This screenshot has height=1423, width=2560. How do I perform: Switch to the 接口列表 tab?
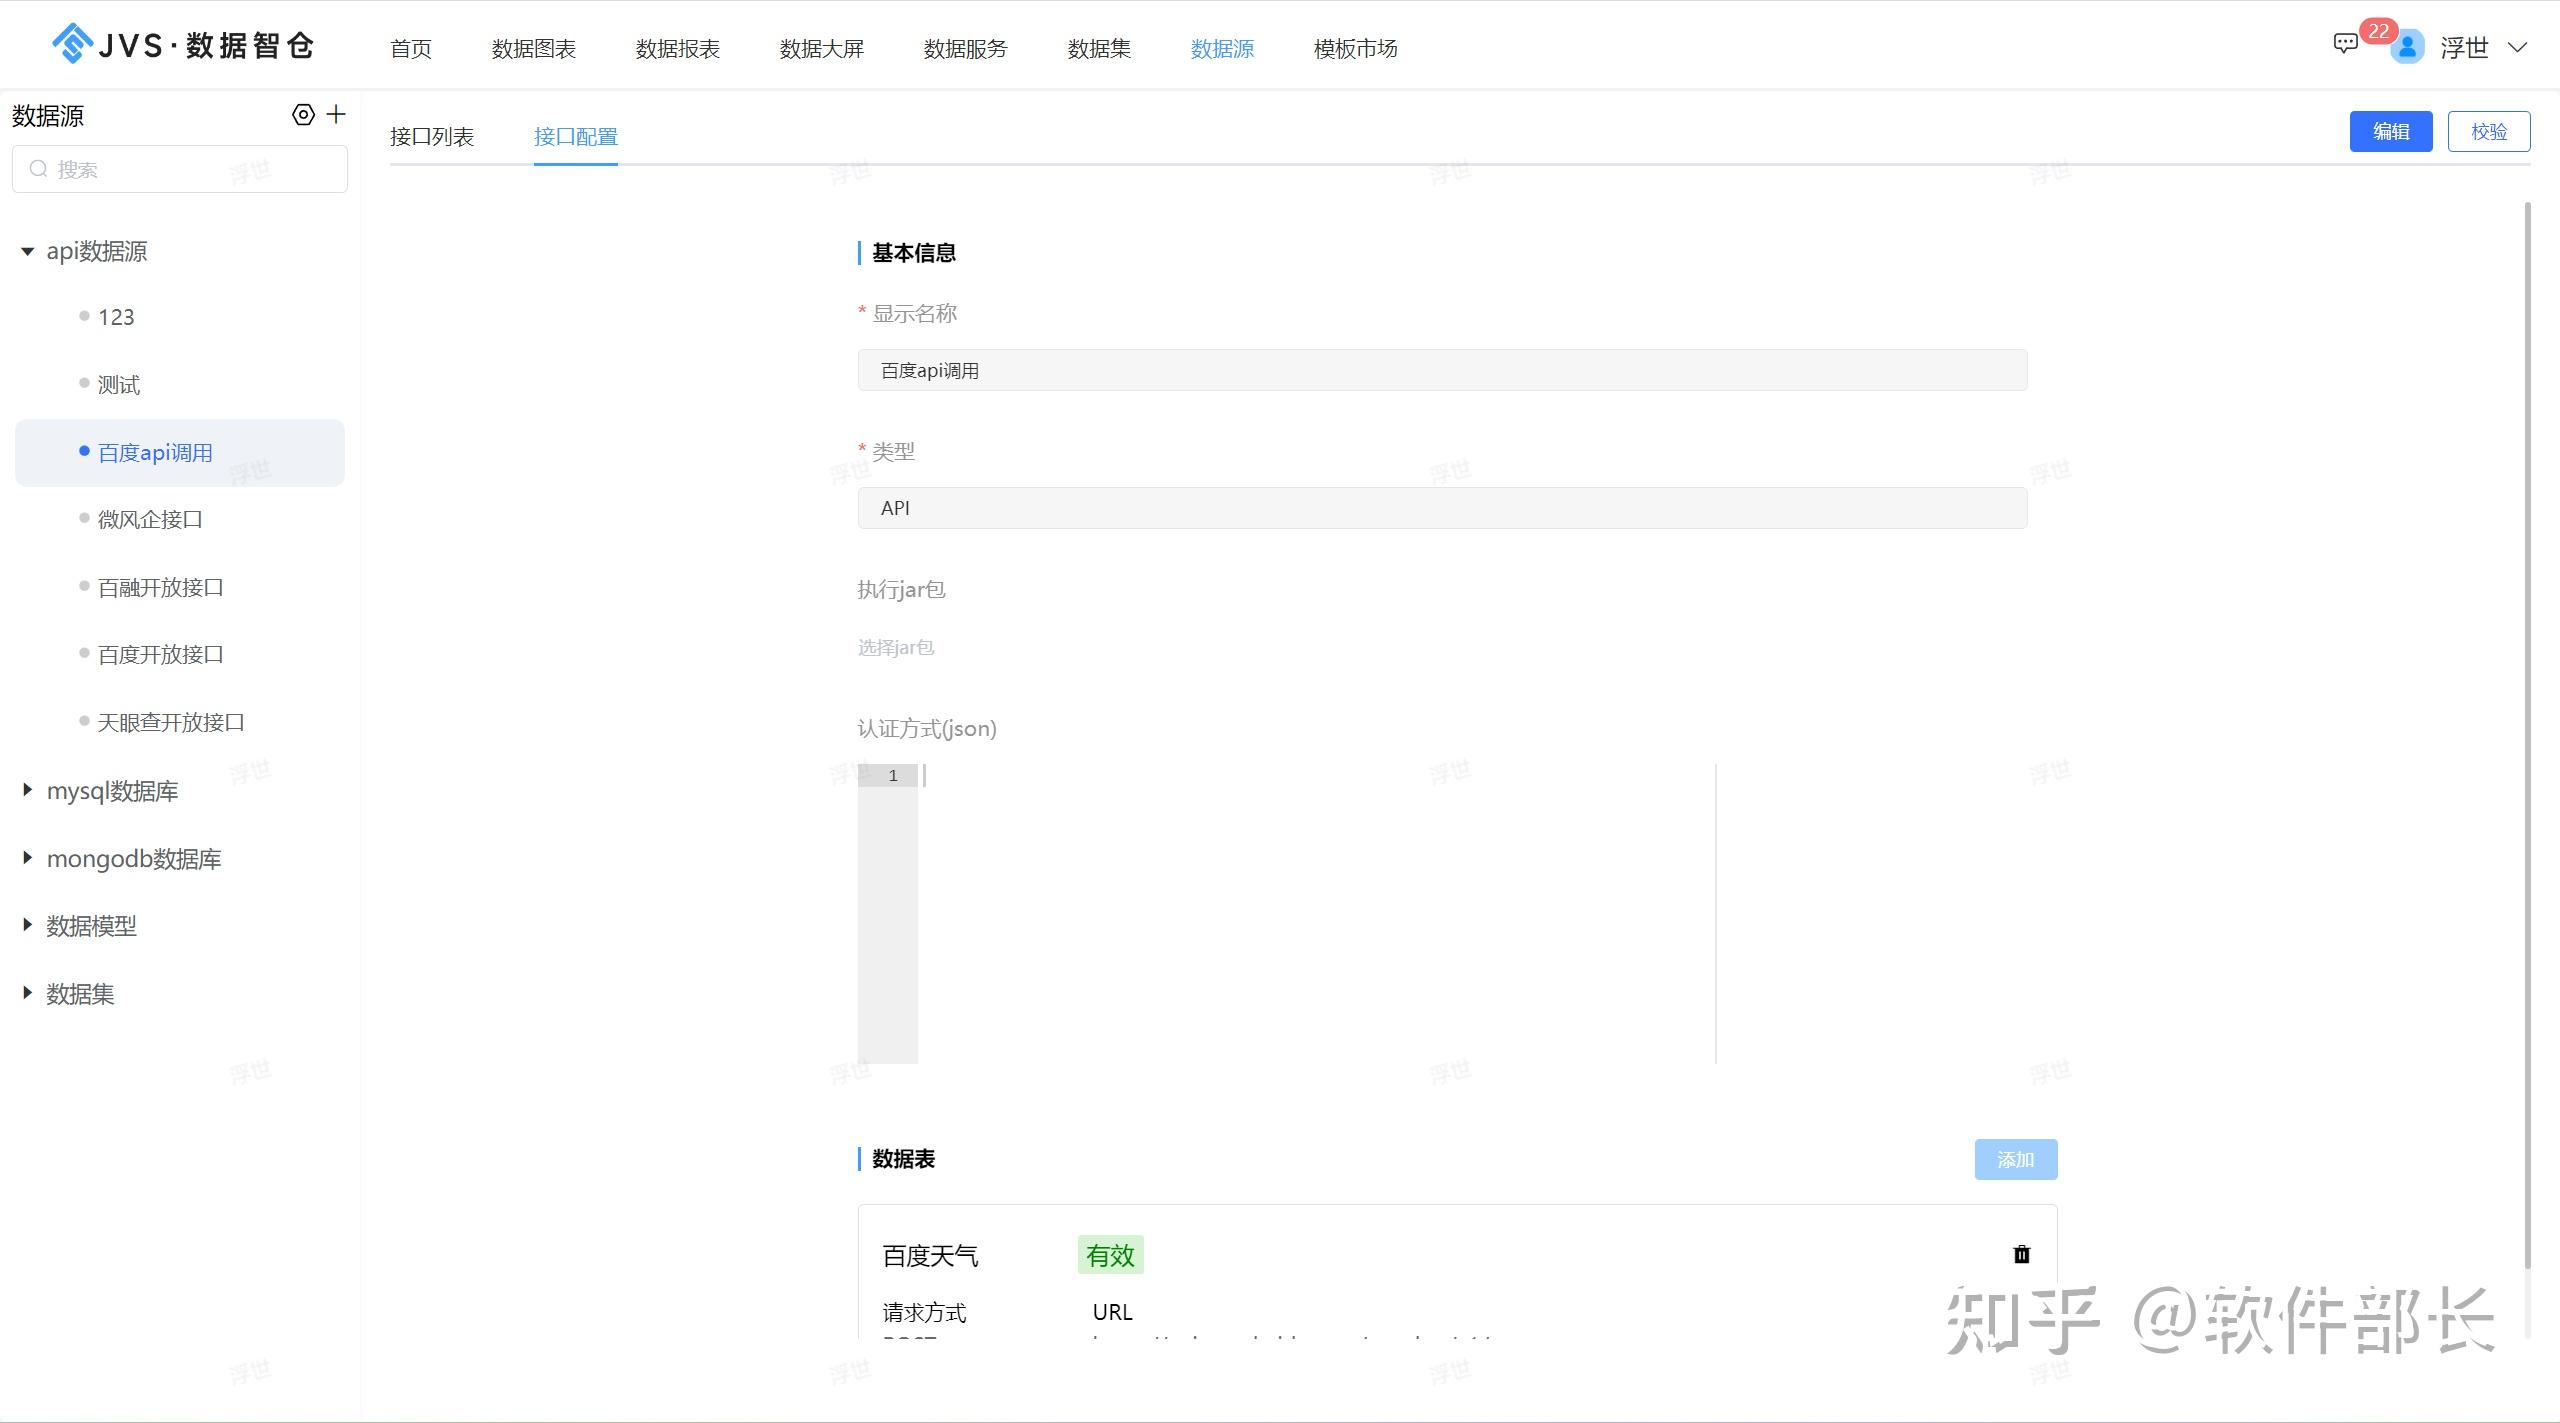[x=433, y=135]
